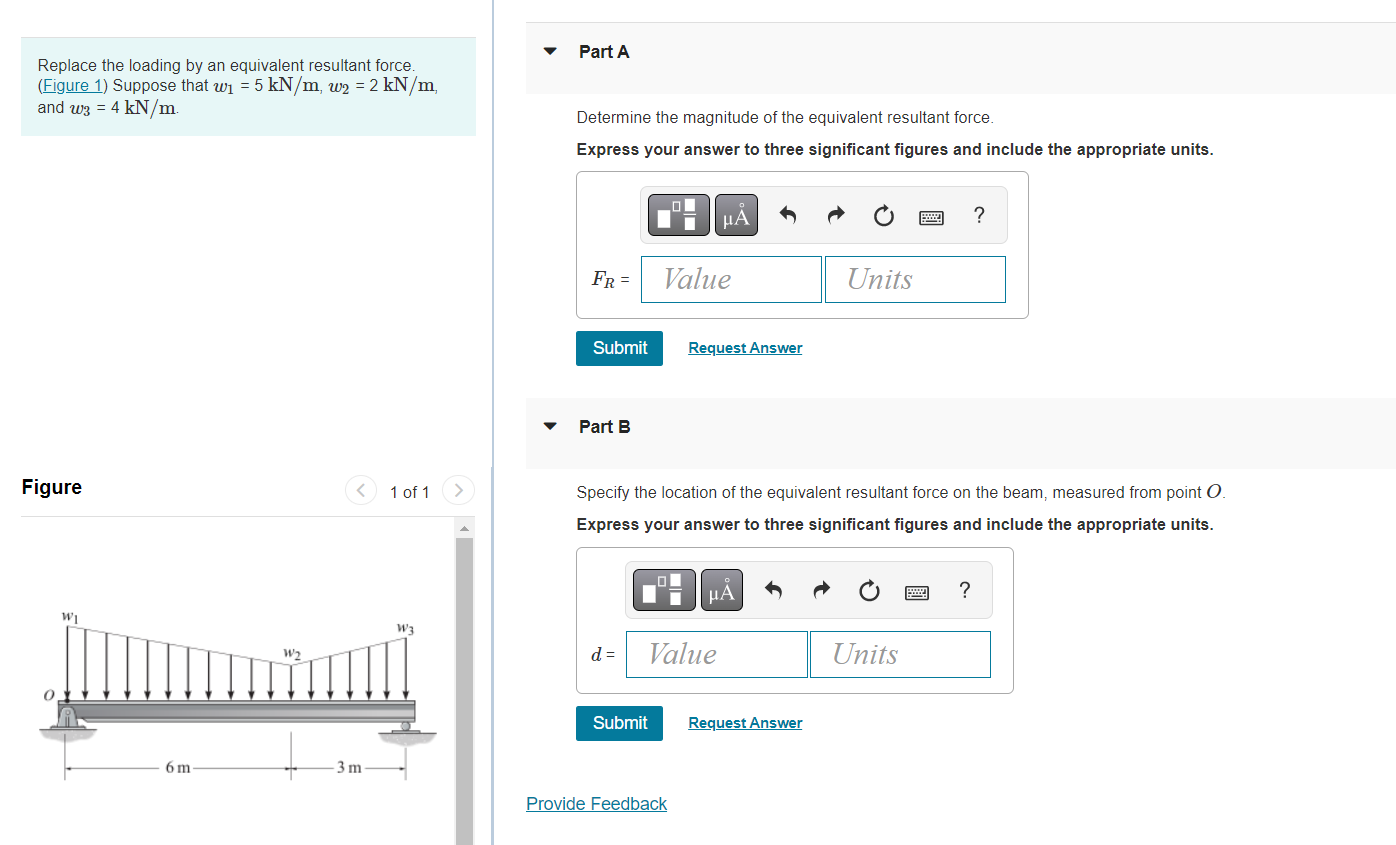
Task: Open the Provide Feedback page
Action: tap(596, 803)
